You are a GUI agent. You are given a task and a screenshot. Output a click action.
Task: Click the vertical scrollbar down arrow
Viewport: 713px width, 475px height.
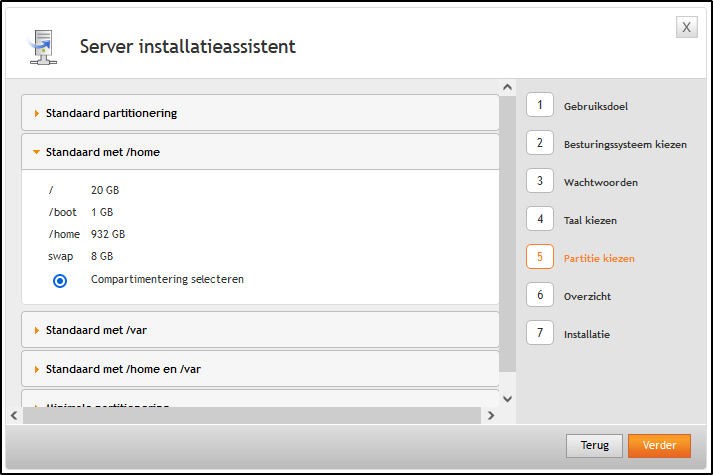point(507,398)
